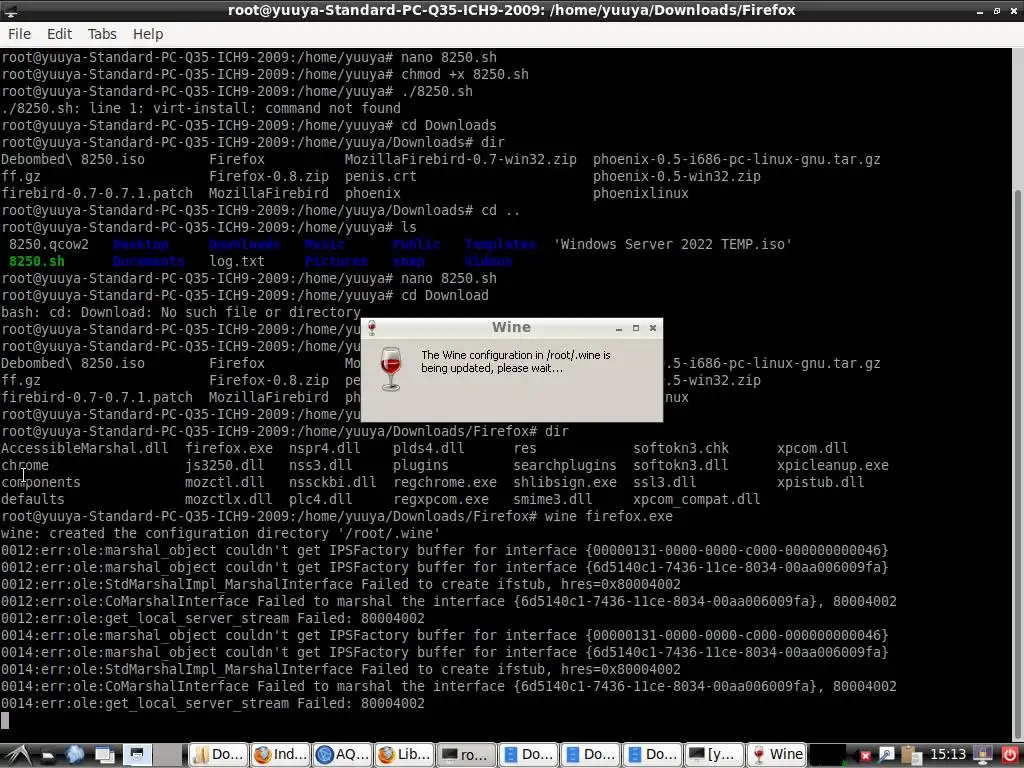The width and height of the screenshot is (1024, 768).
Task: Select the 'ro...' terminal taskbar button
Action: point(466,755)
